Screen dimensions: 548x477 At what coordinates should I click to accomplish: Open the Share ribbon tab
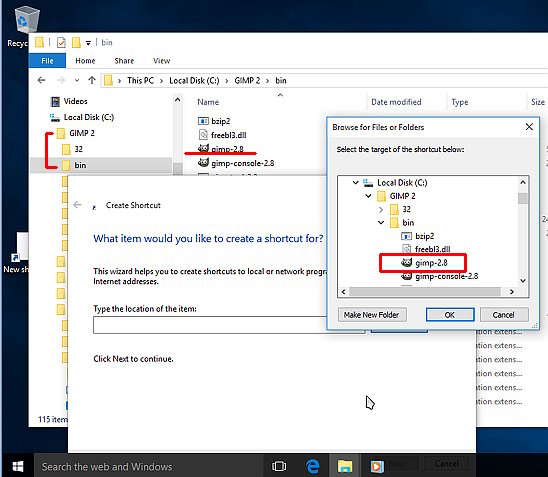coord(124,60)
